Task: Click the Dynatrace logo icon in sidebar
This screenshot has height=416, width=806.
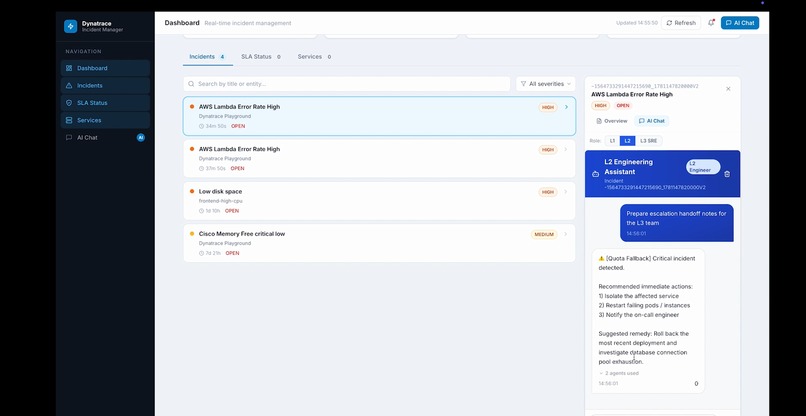Action: pyautogui.click(x=70, y=26)
